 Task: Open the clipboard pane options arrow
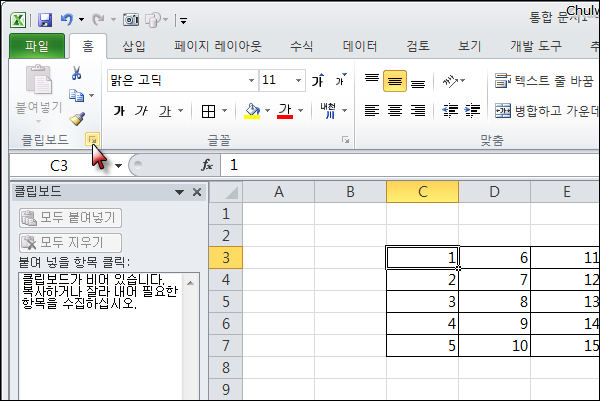(x=179, y=192)
